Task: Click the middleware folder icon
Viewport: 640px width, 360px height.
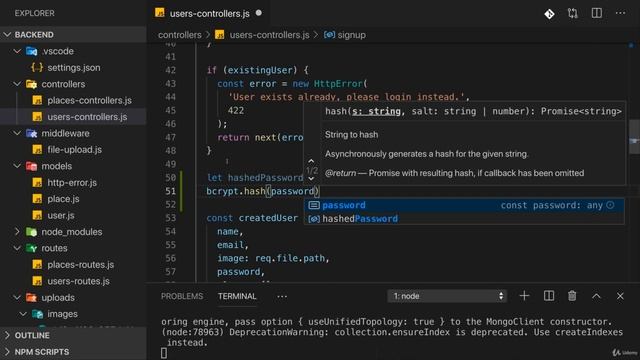Action: coord(31,133)
